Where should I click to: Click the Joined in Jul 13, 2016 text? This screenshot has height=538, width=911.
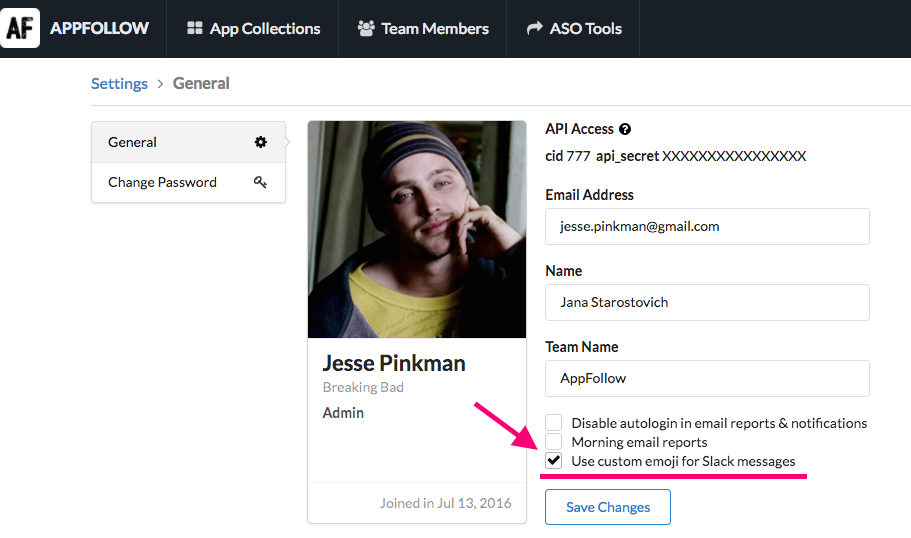pos(446,503)
